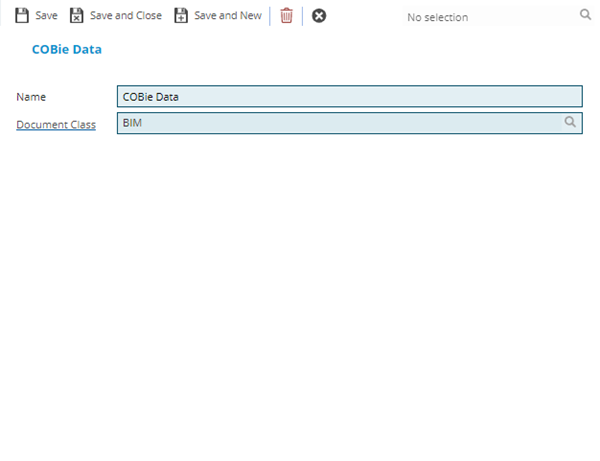The image size is (600, 461).
Task: Select the Save and New text label
Action: pyautogui.click(x=228, y=16)
